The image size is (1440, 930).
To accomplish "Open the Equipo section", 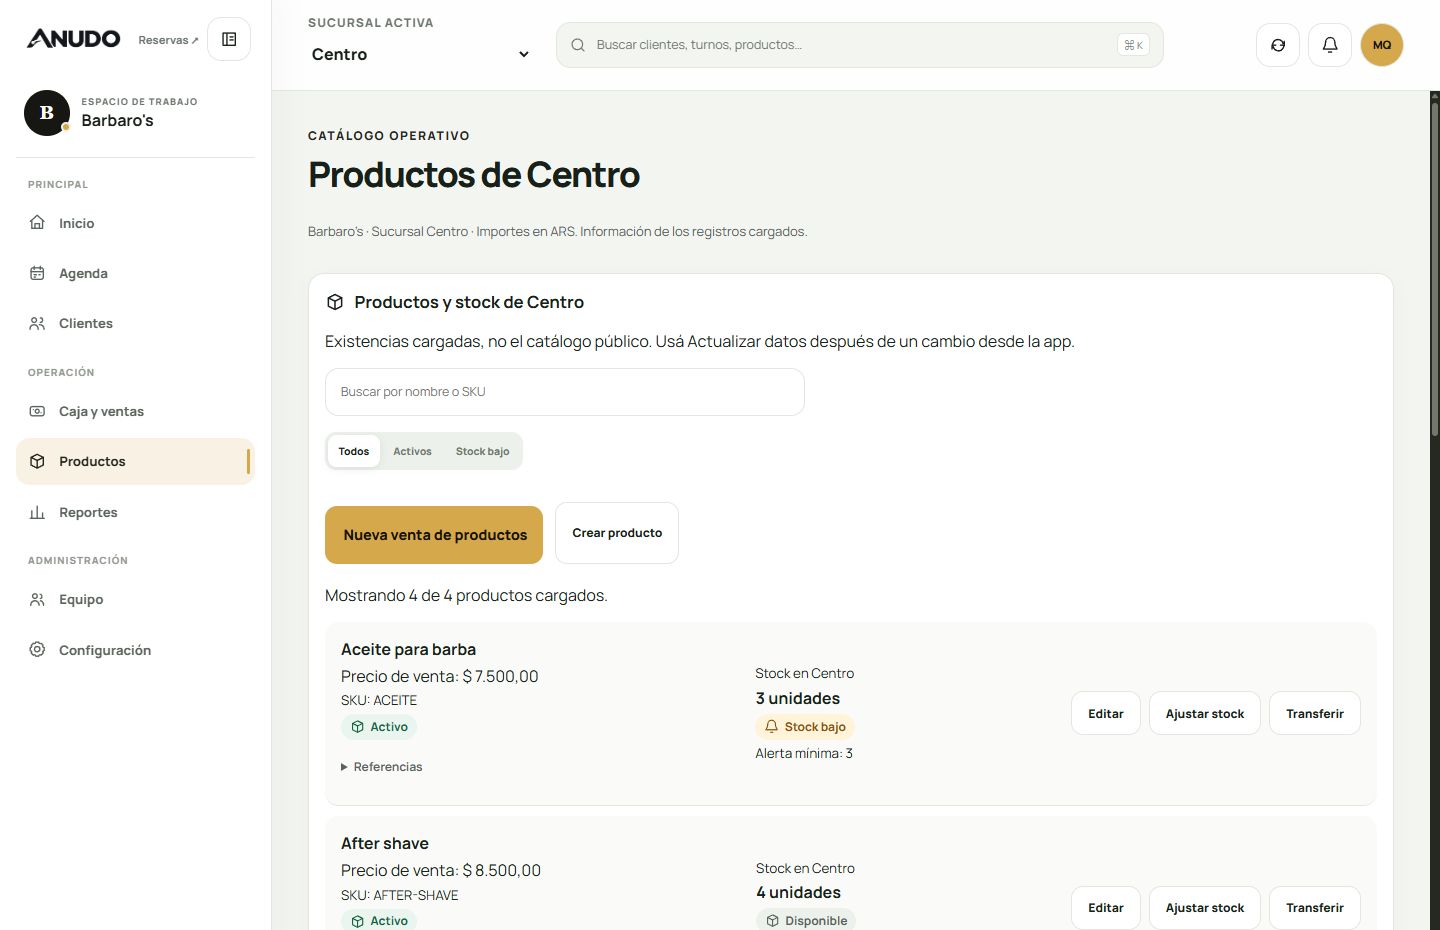I will (135, 599).
